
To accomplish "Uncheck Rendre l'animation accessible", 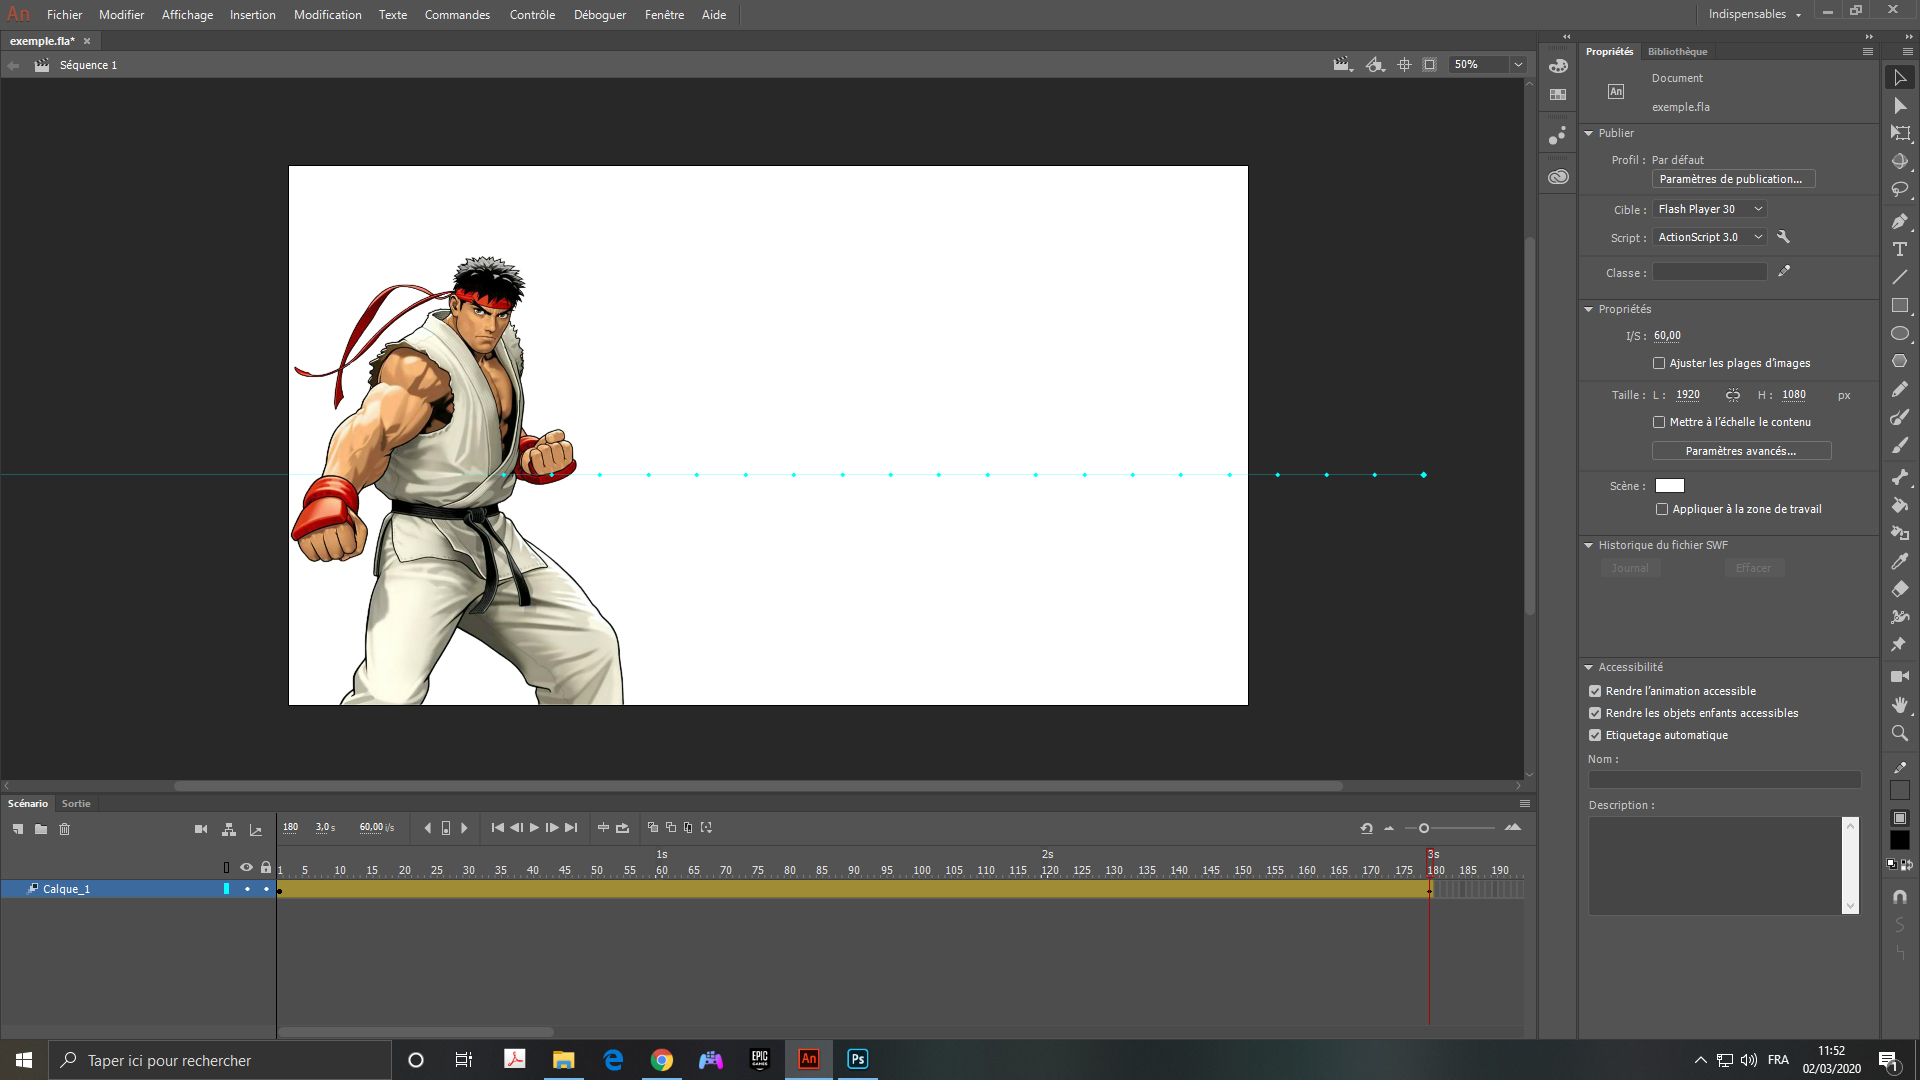I will click(x=1595, y=691).
